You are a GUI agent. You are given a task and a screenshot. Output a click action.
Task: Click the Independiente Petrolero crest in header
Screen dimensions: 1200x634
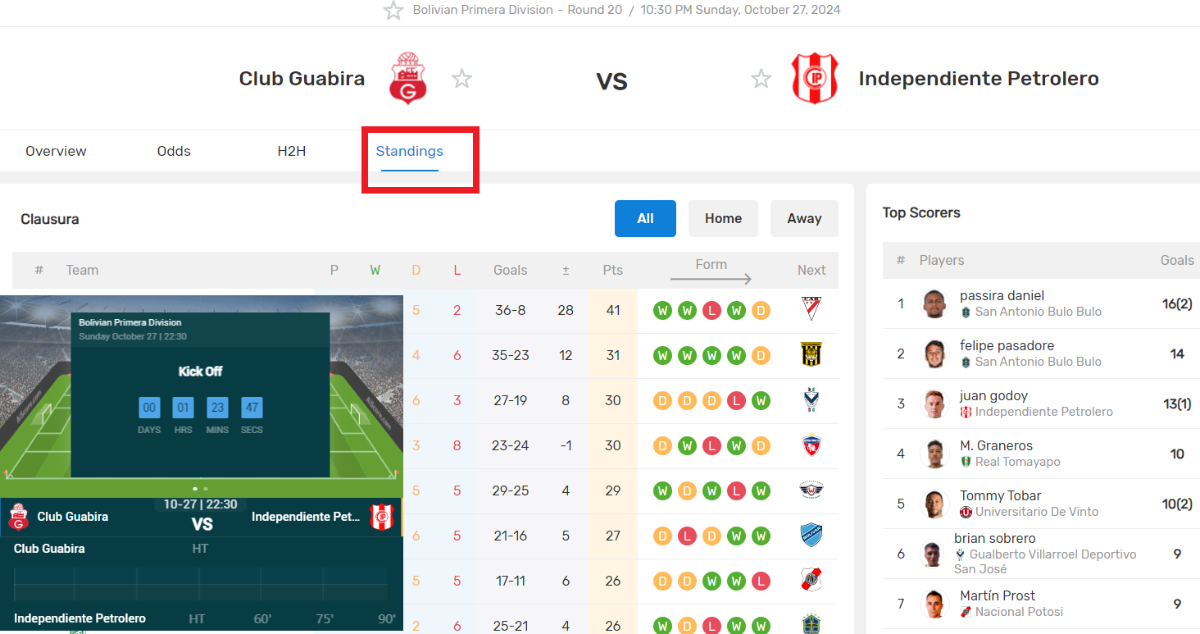[x=814, y=78]
